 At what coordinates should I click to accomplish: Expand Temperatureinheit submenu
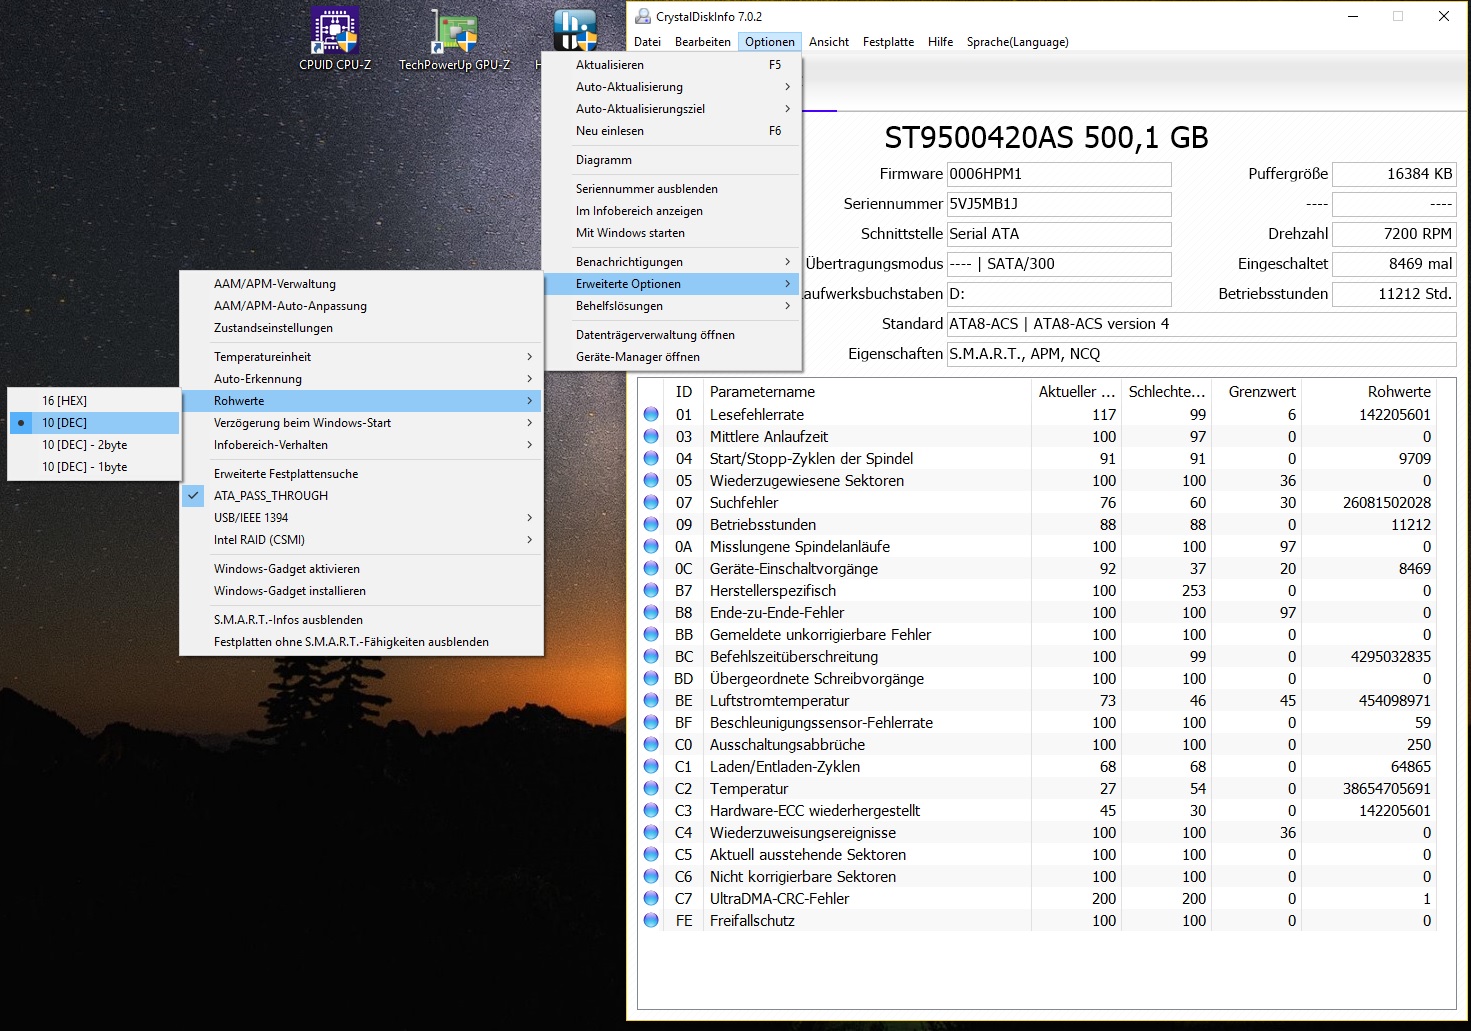tap(361, 357)
